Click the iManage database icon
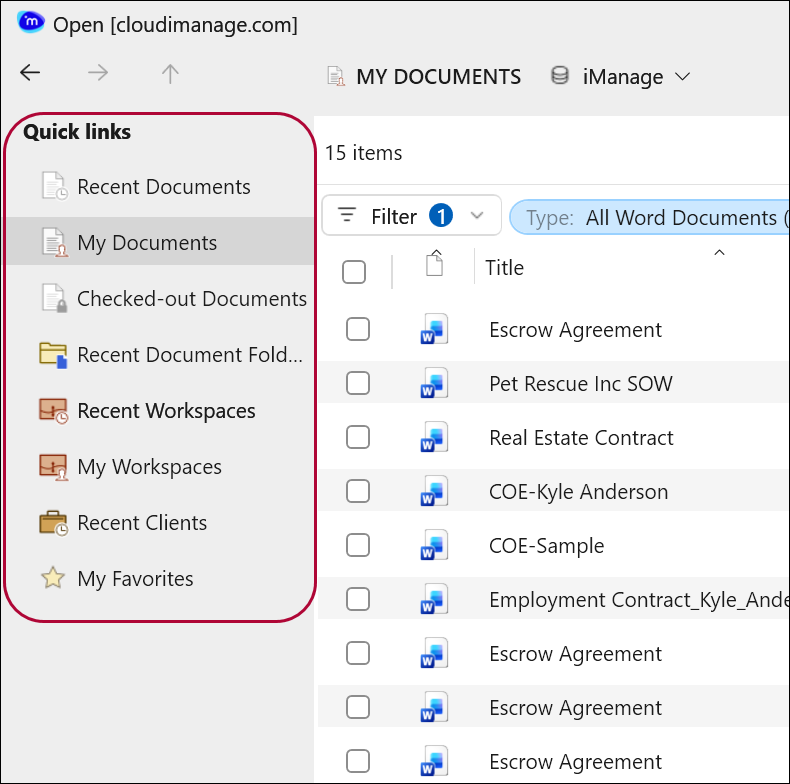 tap(560, 76)
